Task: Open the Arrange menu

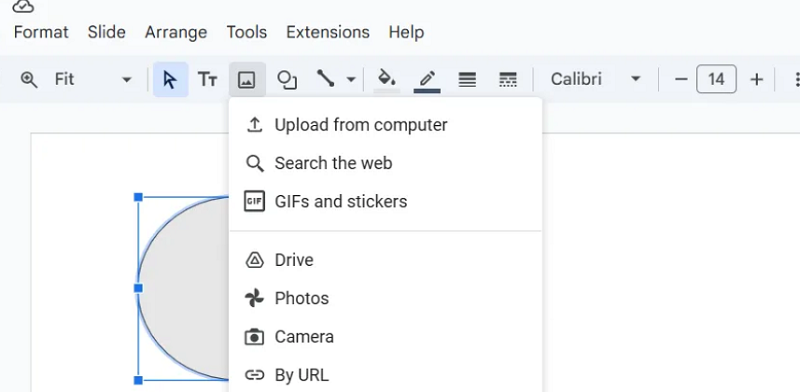Action: pos(176,32)
